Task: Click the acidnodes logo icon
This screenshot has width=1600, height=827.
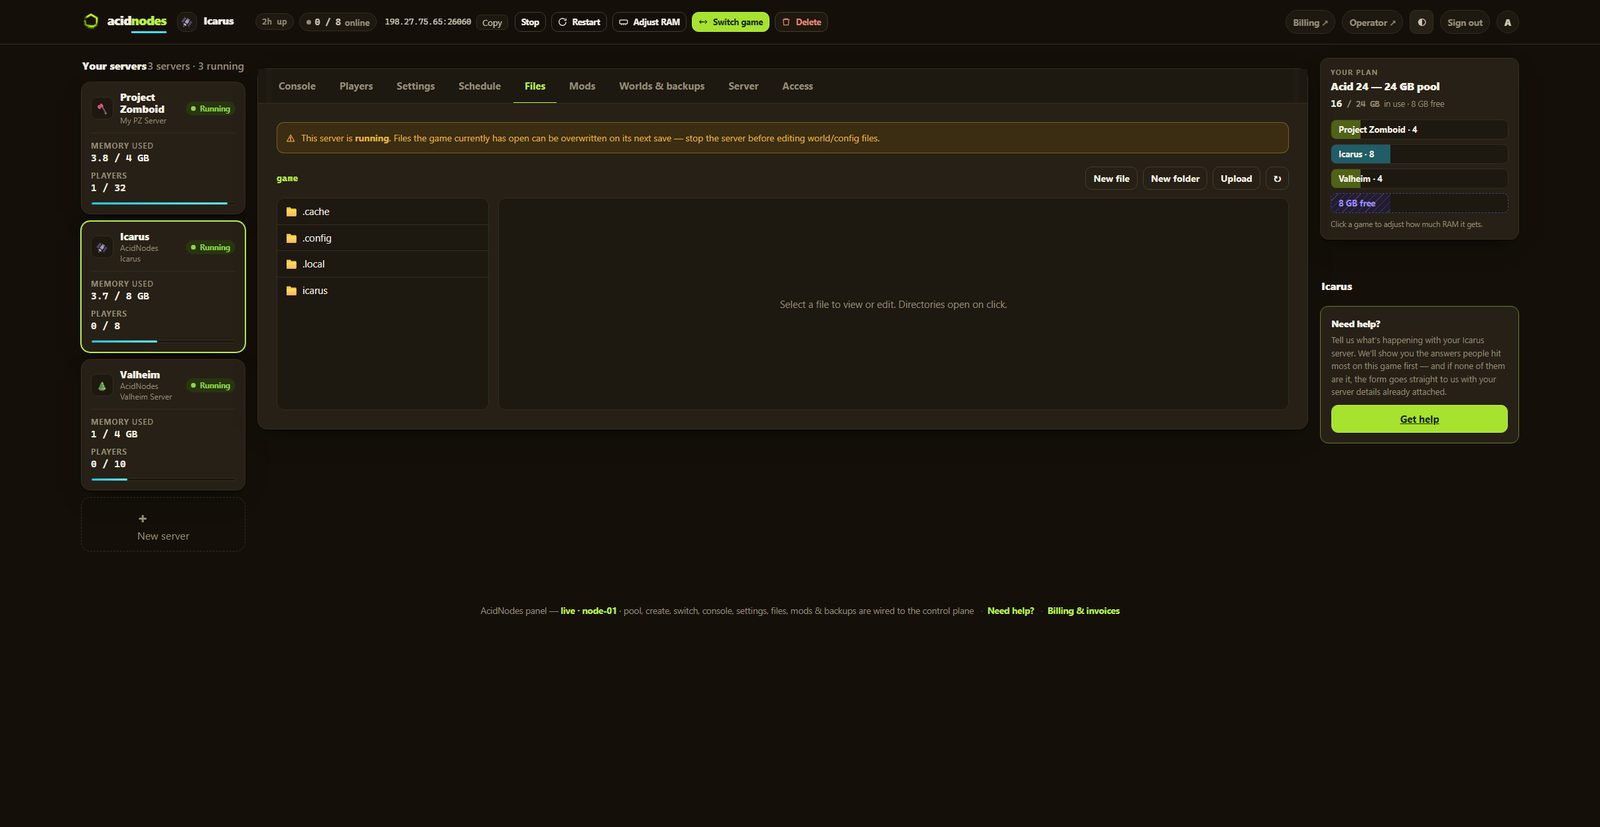Action: [x=91, y=21]
